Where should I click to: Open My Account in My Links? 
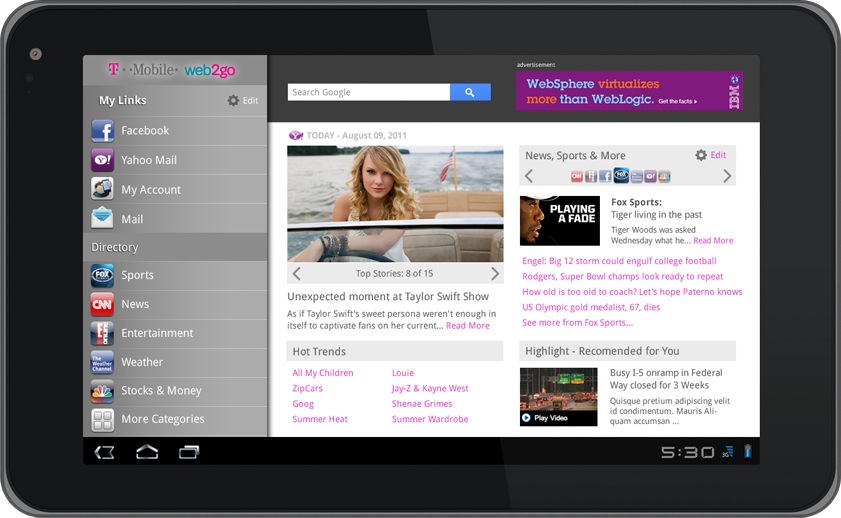pos(175,189)
